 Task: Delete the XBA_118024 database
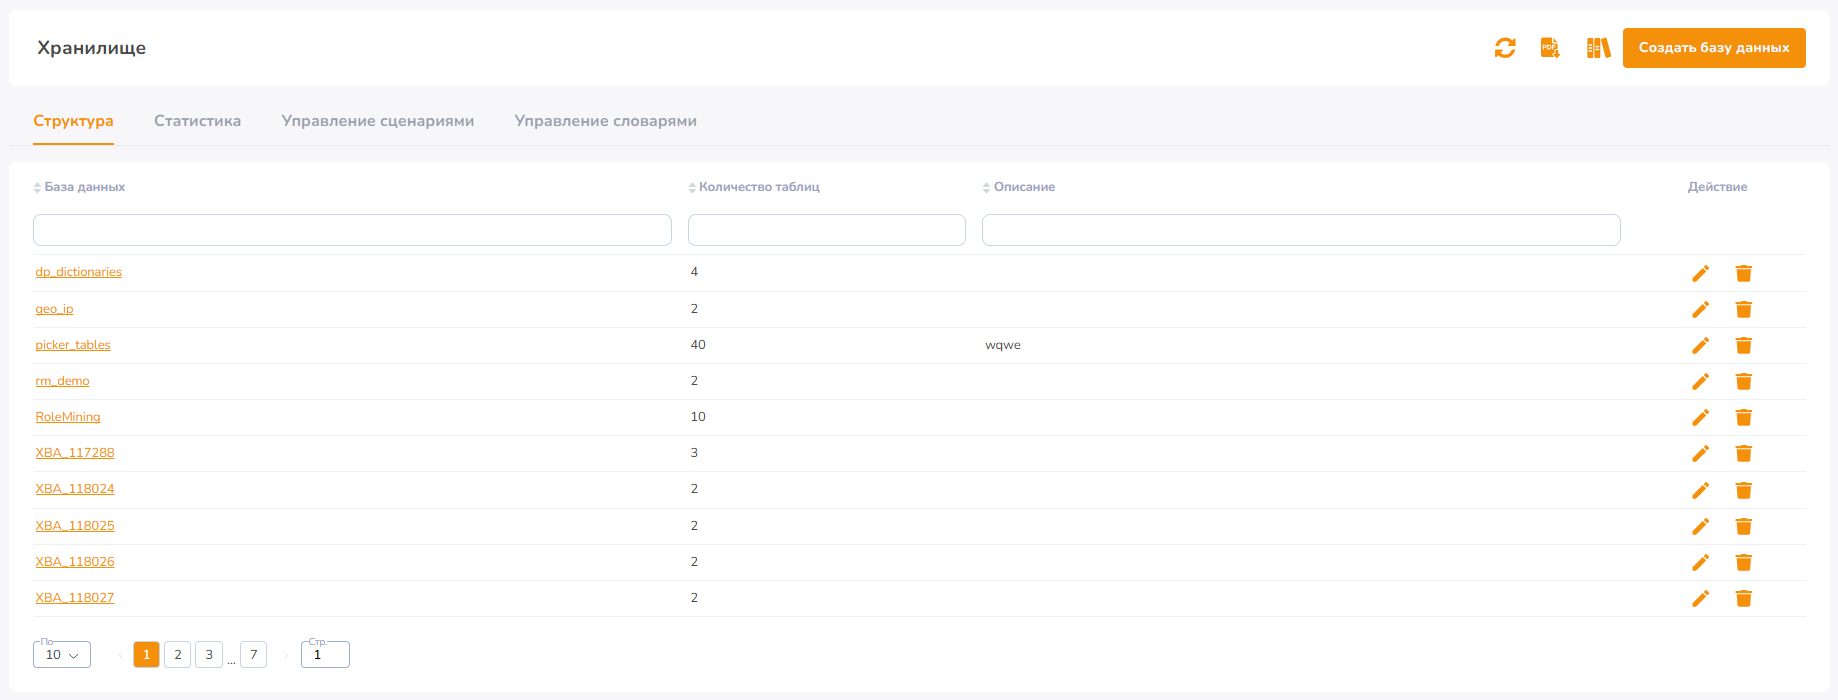[1744, 490]
